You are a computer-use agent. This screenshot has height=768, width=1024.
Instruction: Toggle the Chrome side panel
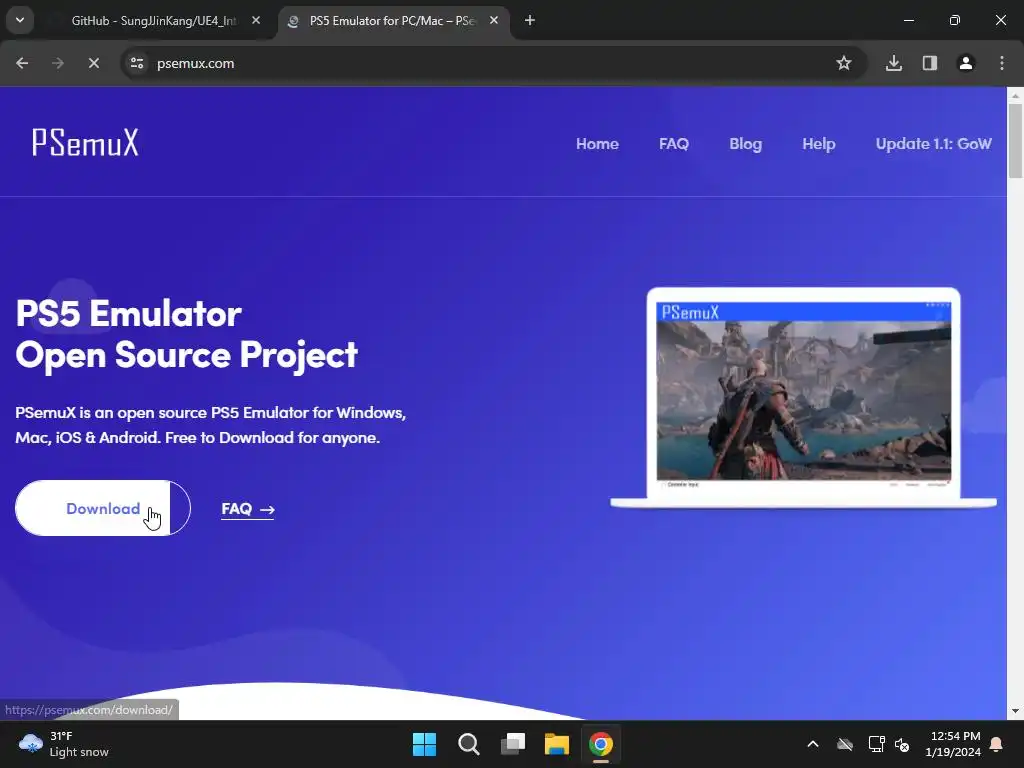(x=930, y=63)
